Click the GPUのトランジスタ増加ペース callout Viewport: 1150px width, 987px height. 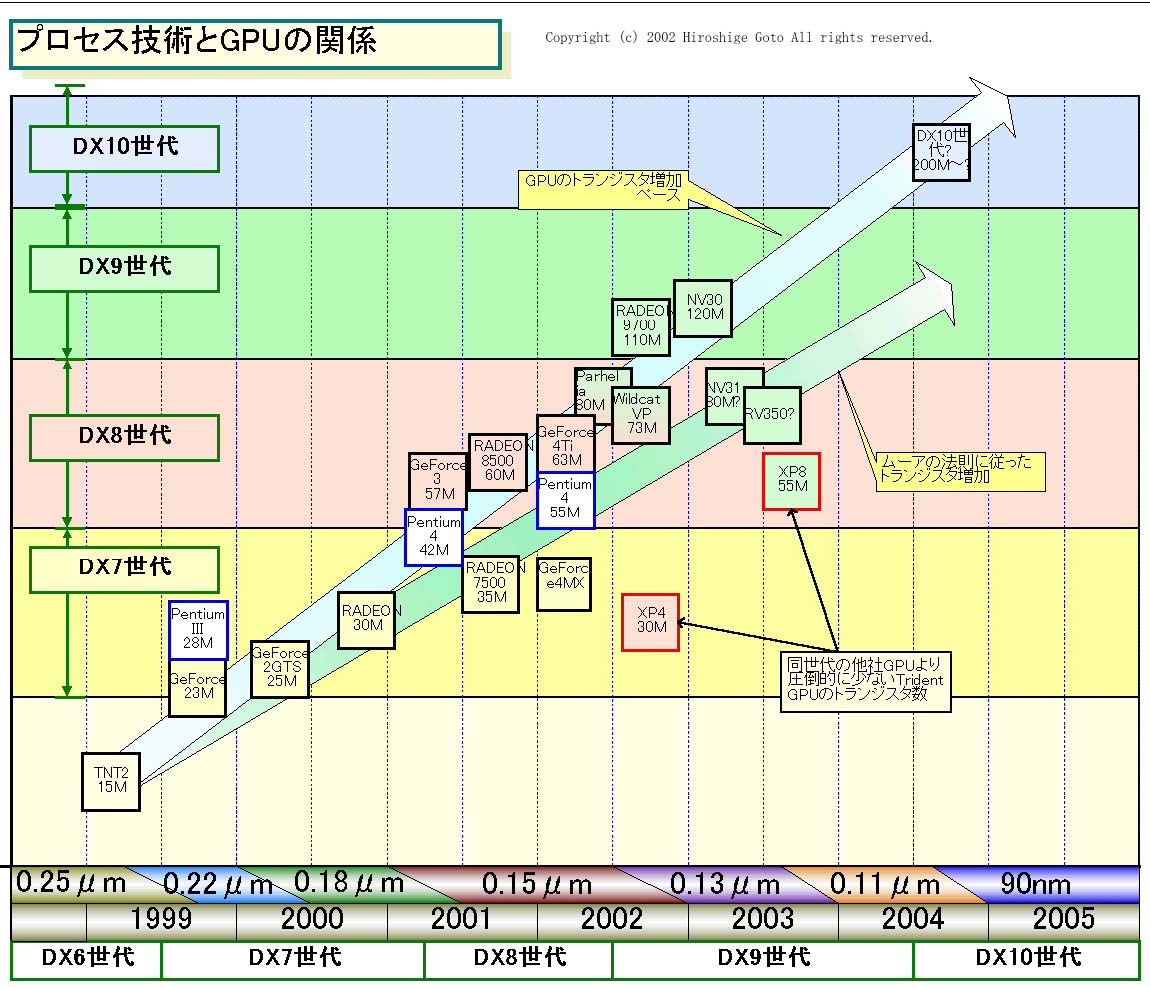pyautogui.click(x=603, y=188)
